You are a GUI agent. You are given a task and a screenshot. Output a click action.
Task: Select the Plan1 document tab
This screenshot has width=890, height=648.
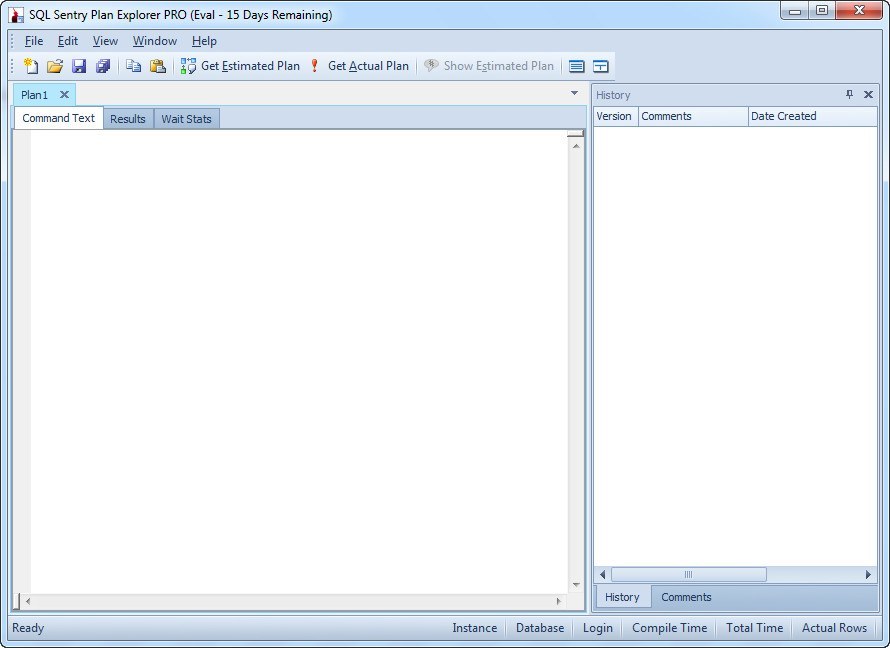point(35,95)
